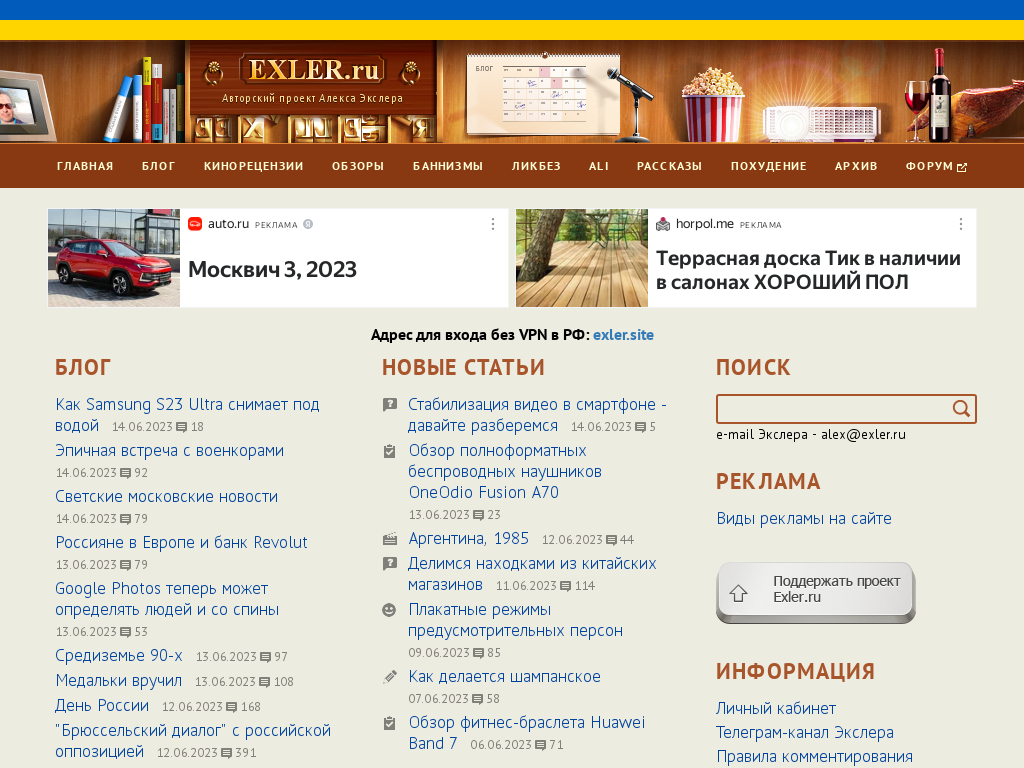The image size is (1024, 768).
Task: Click the pencil icon beside Как делается шампанское
Action: (x=390, y=677)
